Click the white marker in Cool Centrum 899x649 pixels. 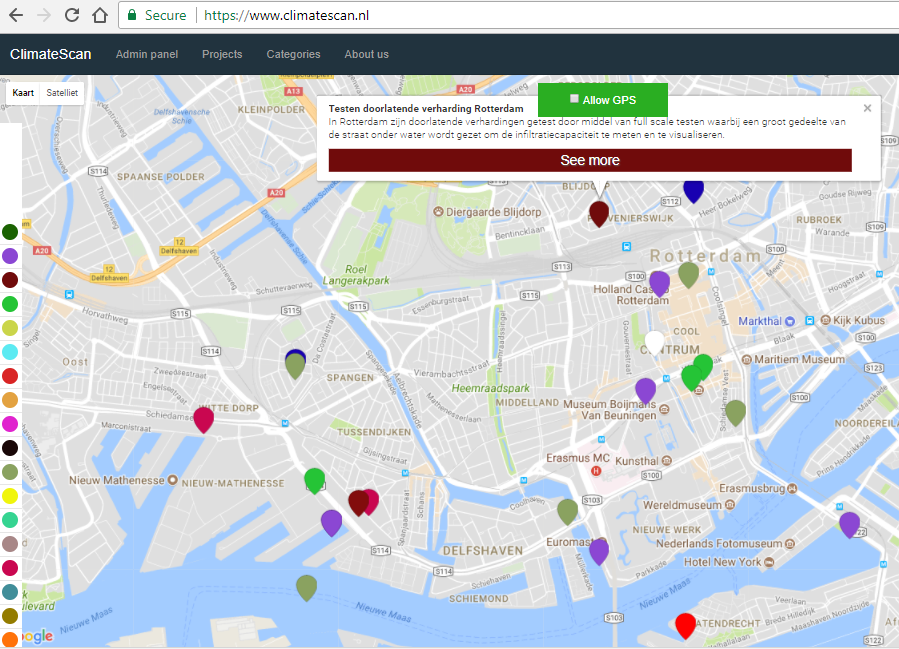pos(654,343)
